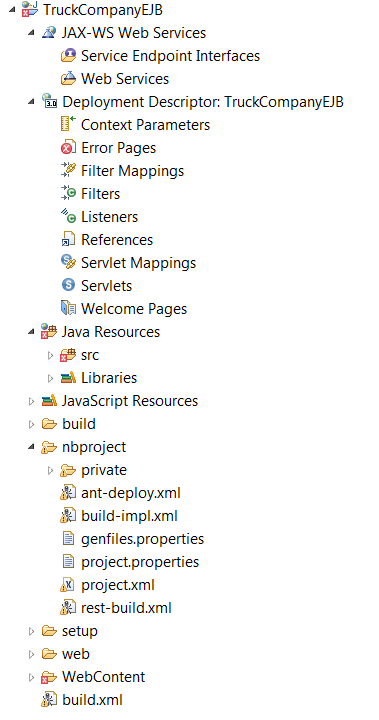Screen dimensions: 379x720
Task: Select the References entry
Action: pos(107,239)
